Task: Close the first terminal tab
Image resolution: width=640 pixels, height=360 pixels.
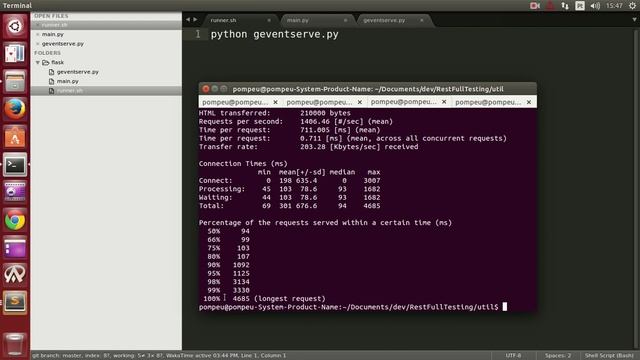Action: pyautogui.click(x=276, y=102)
